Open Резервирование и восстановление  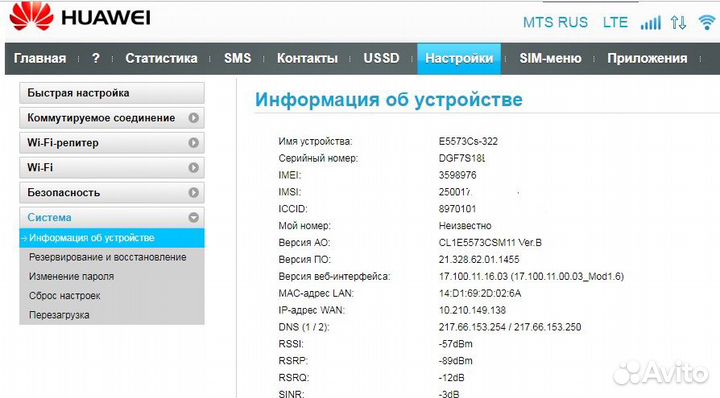click(x=107, y=257)
